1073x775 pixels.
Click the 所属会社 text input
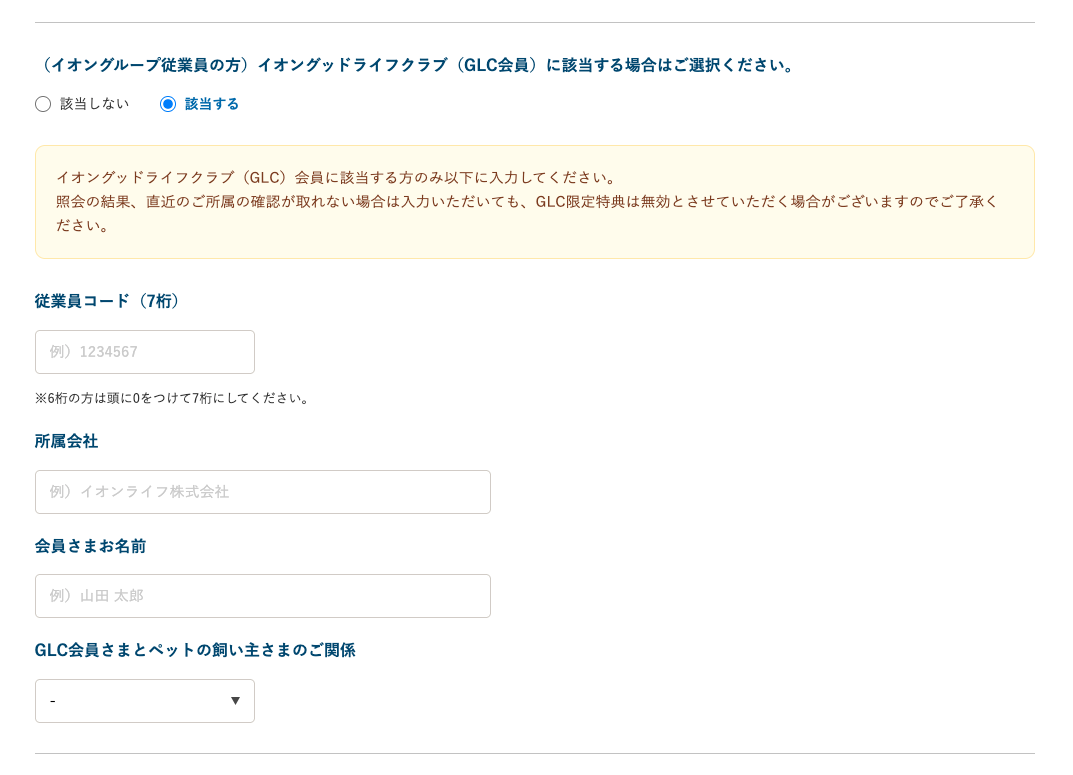coord(263,492)
